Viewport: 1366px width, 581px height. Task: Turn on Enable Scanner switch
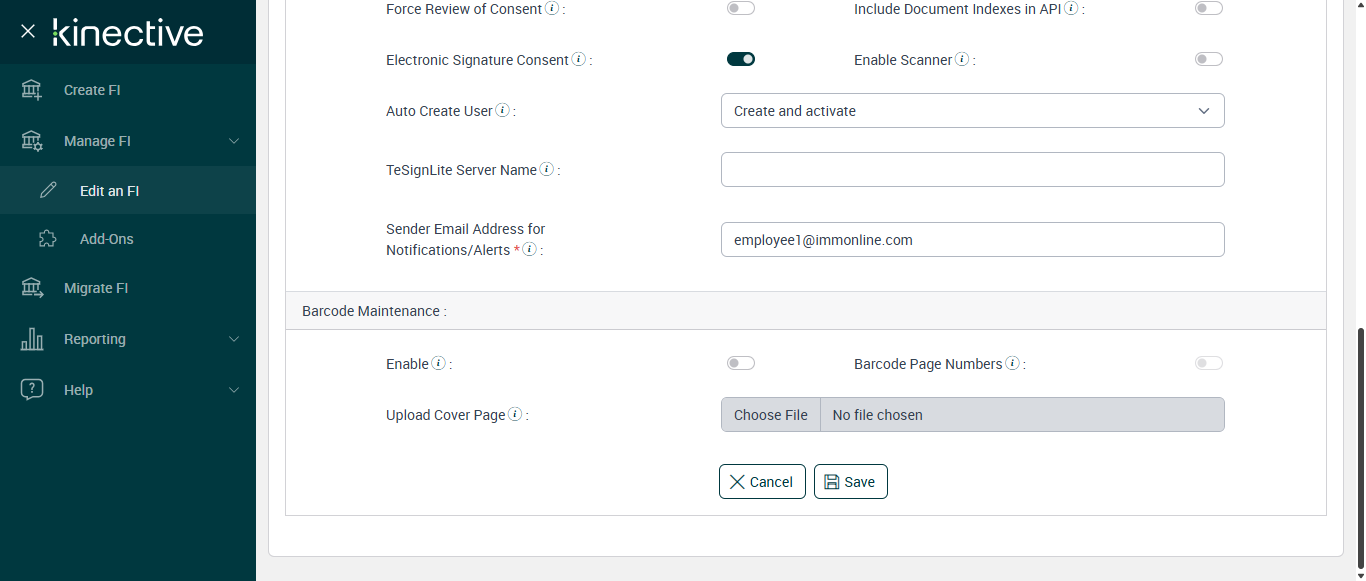point(1208,60)
